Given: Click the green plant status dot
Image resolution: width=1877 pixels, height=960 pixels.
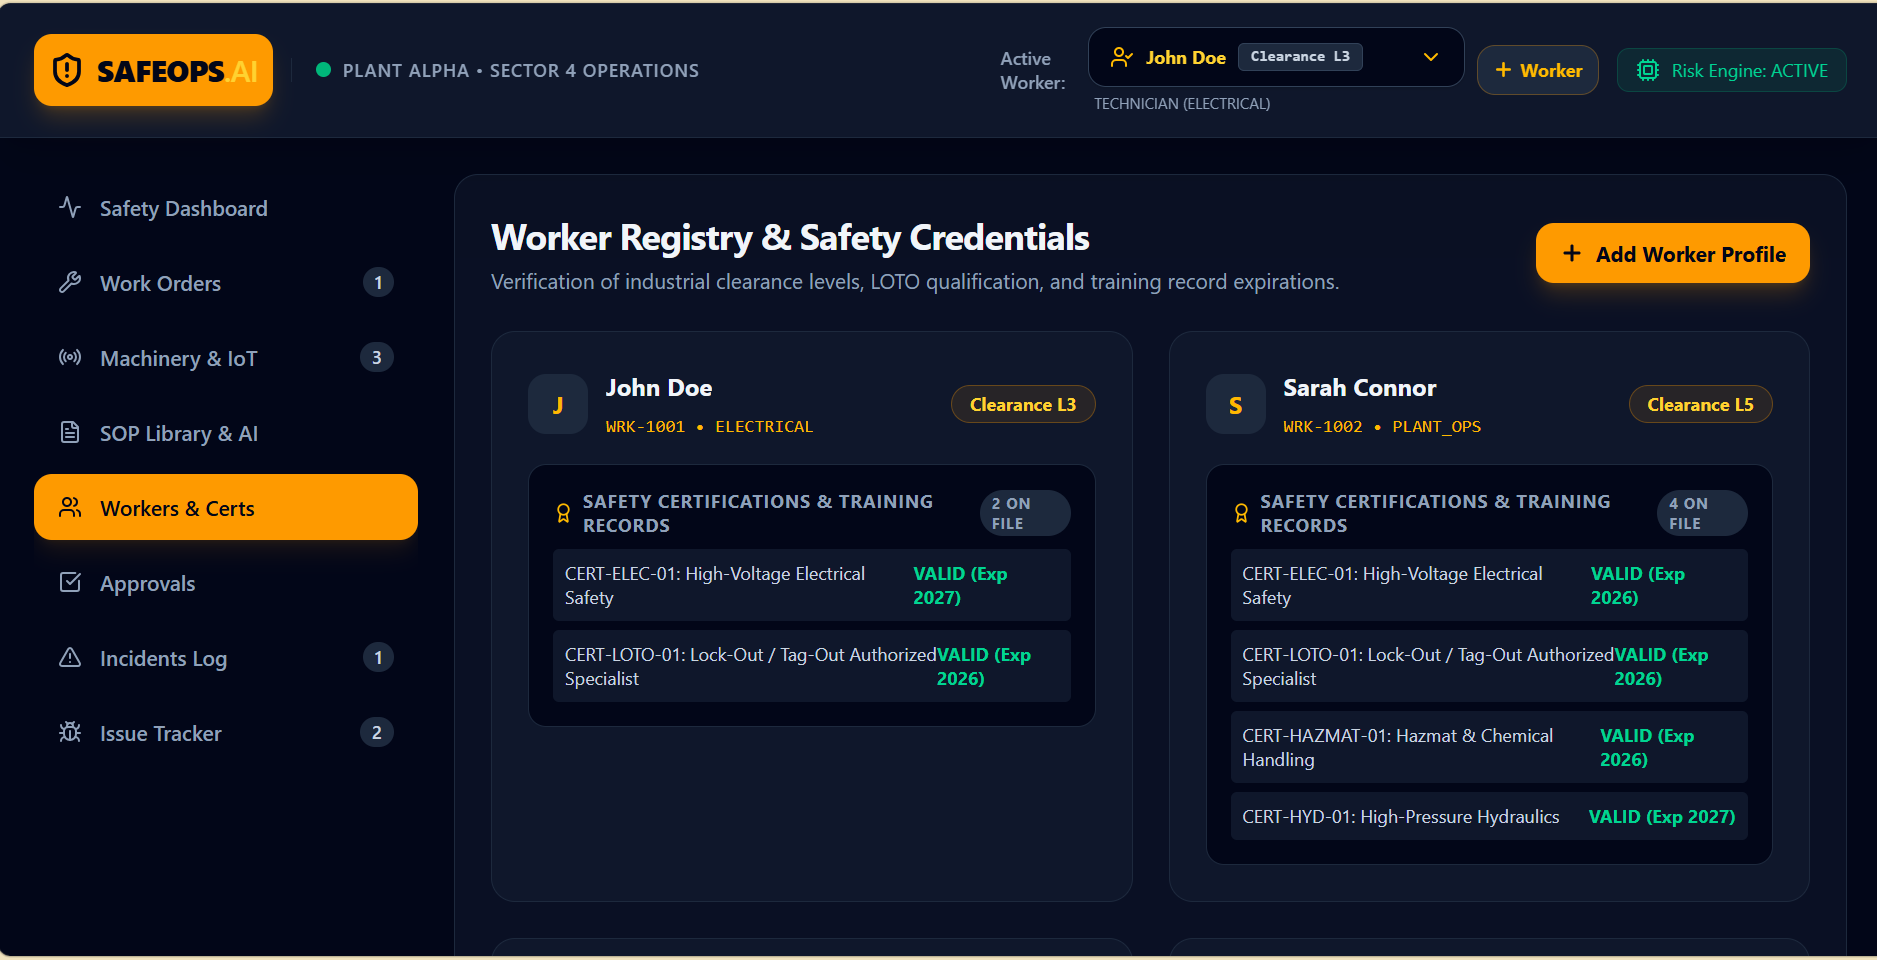Looking at the screenshot, I should [x=323, y=70].
